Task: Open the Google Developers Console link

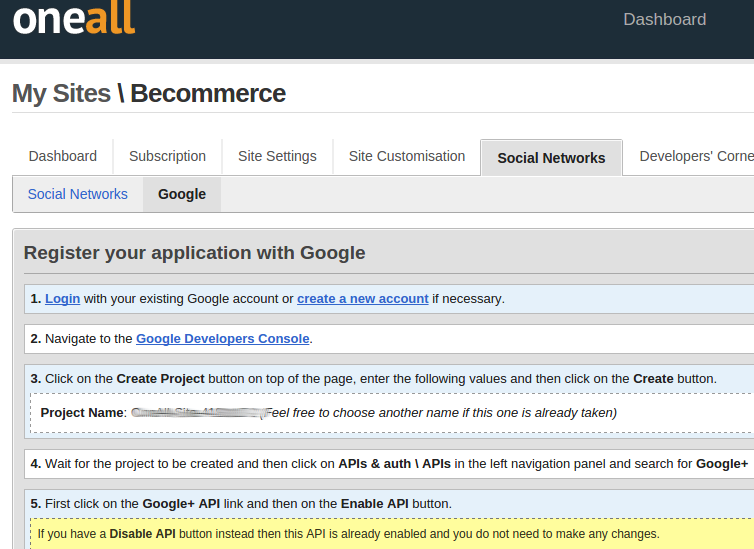Action: 222,338
